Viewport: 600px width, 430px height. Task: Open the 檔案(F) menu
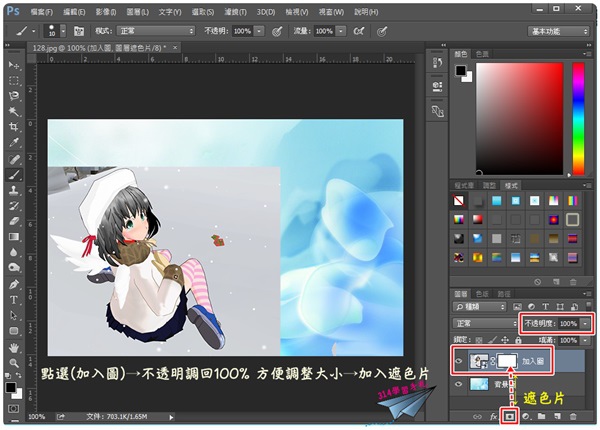42,12
